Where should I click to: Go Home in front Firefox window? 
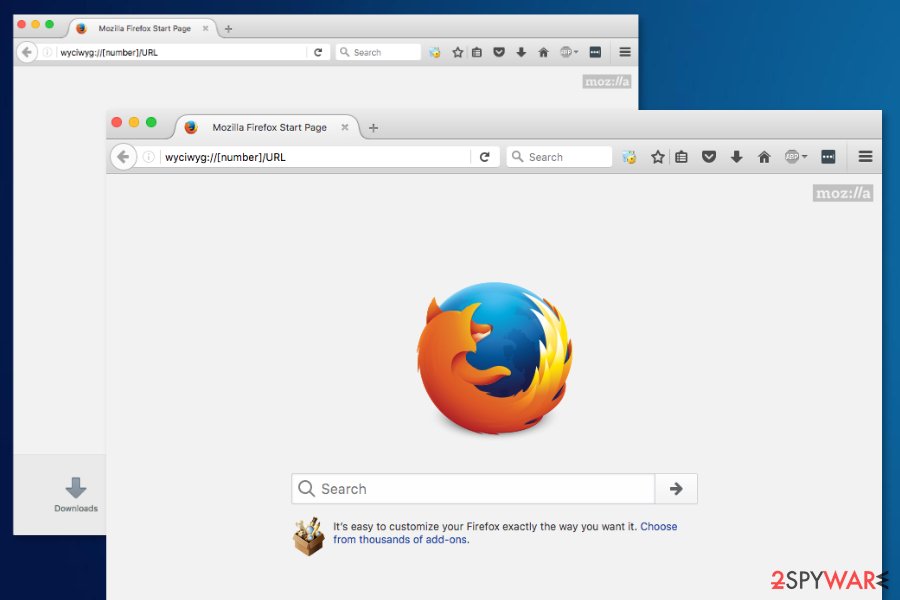pyautogui.click(x=764, y=157)
